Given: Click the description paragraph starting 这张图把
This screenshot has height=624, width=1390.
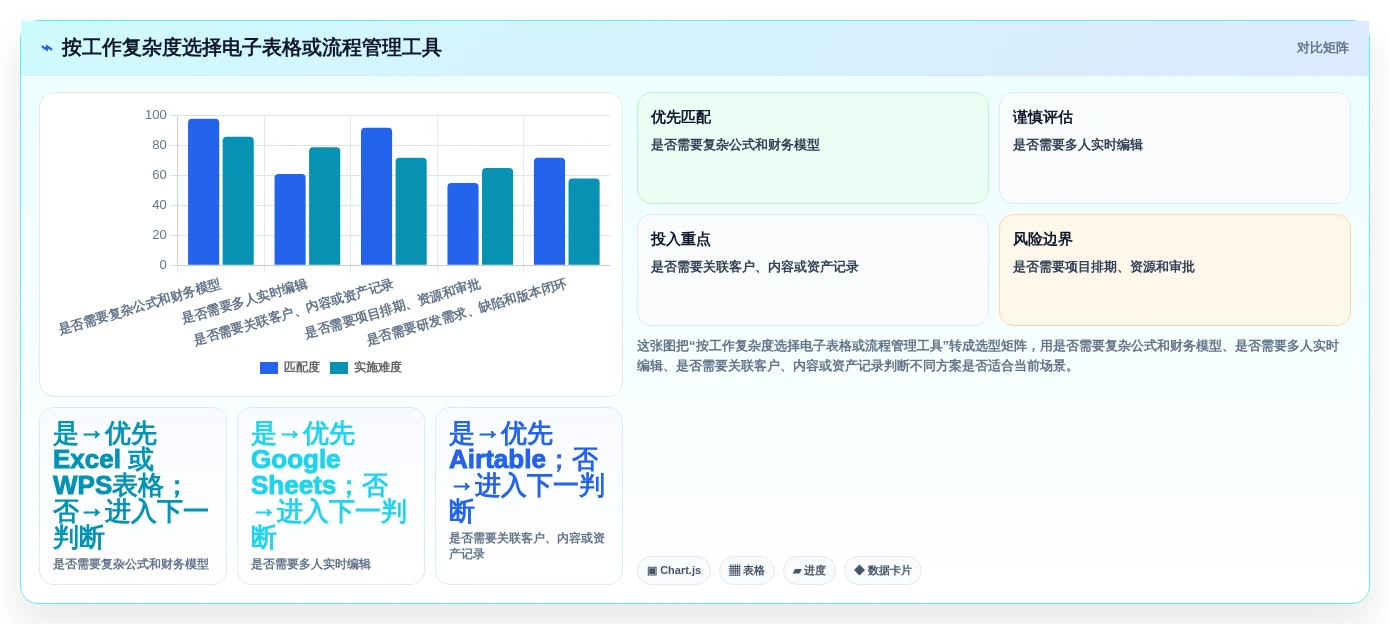Looking at the screenshot, I should (x=988, y=356).
